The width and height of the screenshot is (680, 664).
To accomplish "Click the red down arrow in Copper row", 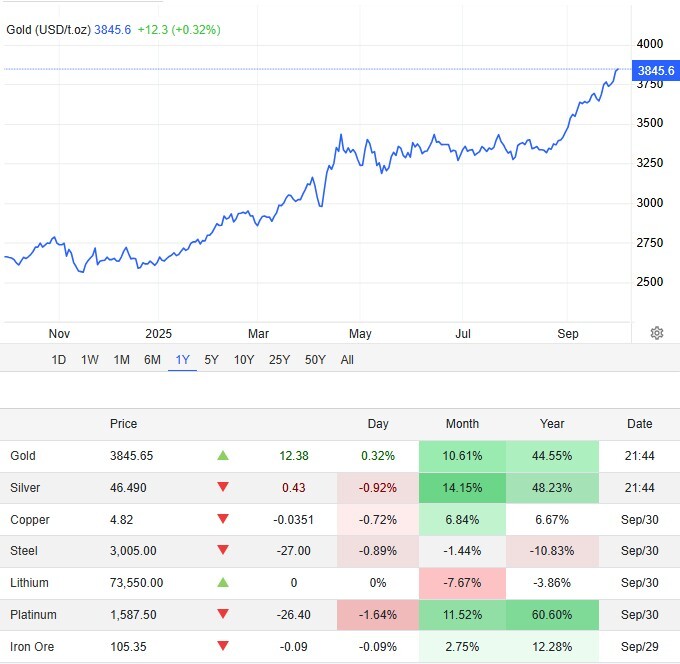I will [223, 520].
